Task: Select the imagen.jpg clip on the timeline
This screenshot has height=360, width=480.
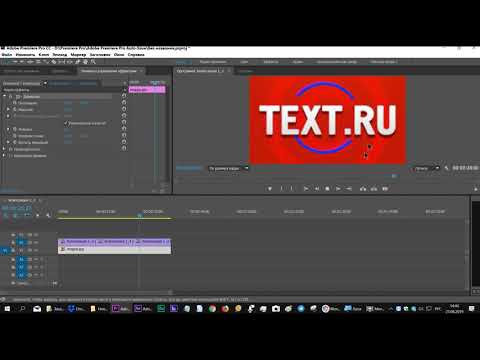Action: click(115, 250)
